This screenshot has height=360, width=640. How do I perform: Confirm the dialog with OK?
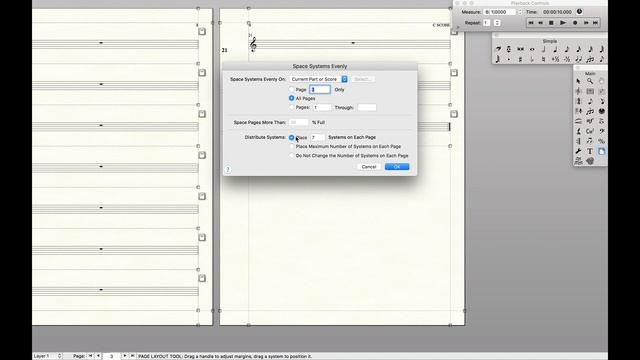397,167
